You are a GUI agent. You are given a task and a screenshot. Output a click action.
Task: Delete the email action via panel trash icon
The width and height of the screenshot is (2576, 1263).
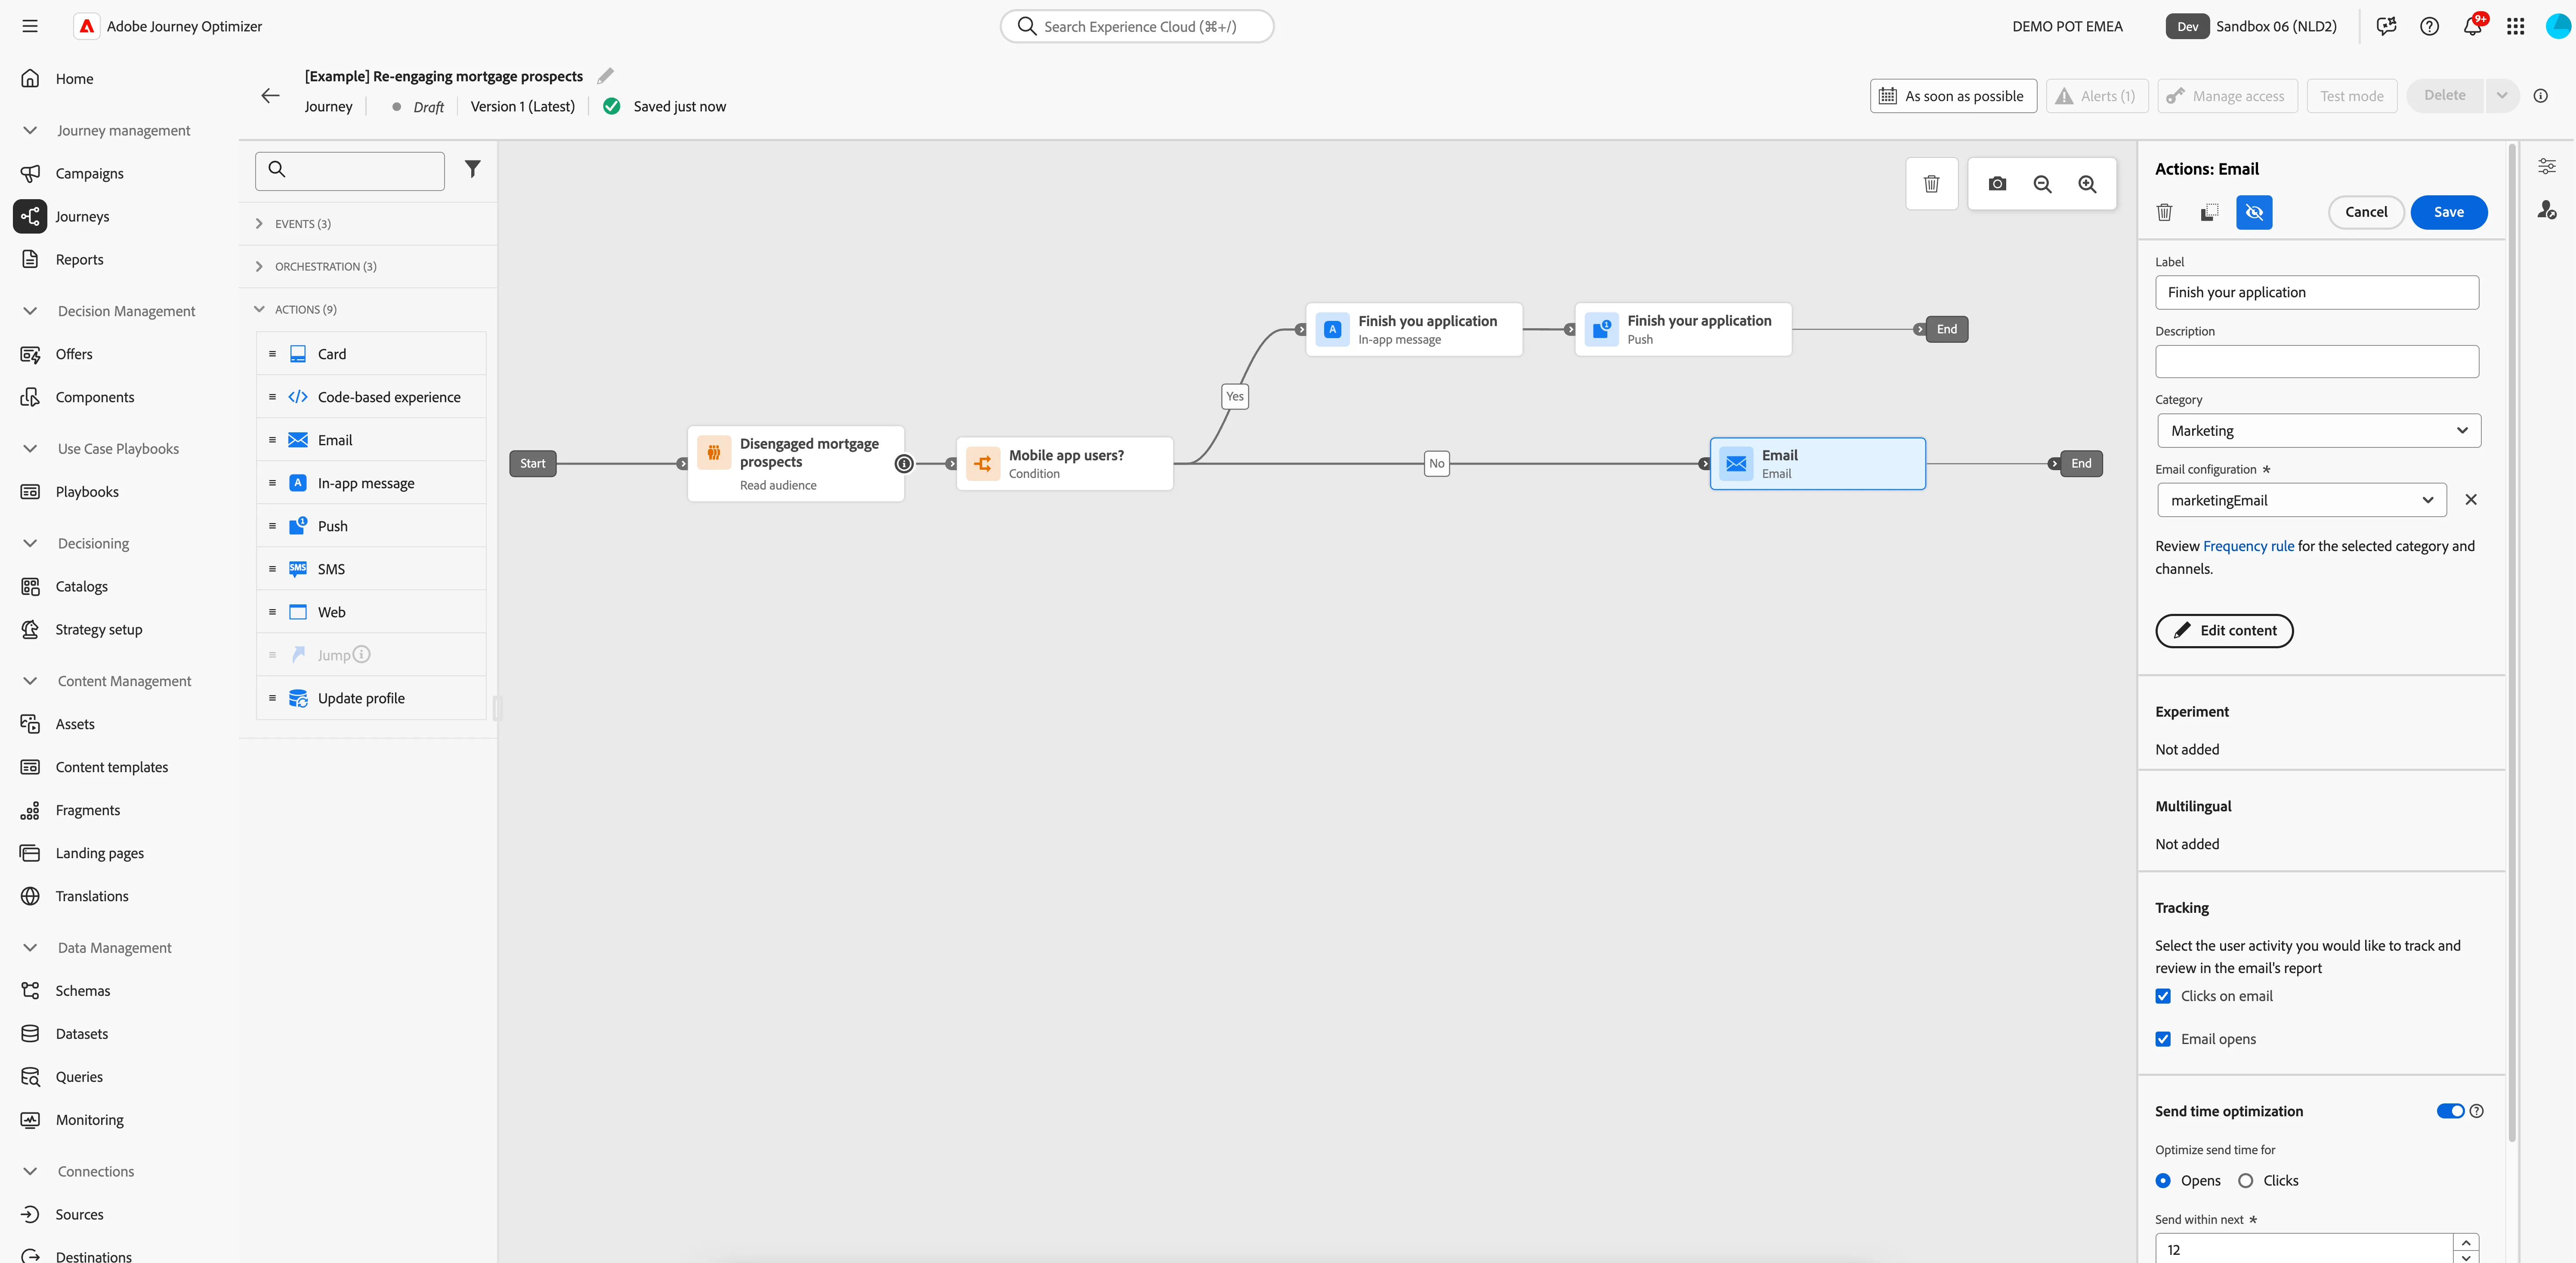(x=2164, y=212)
